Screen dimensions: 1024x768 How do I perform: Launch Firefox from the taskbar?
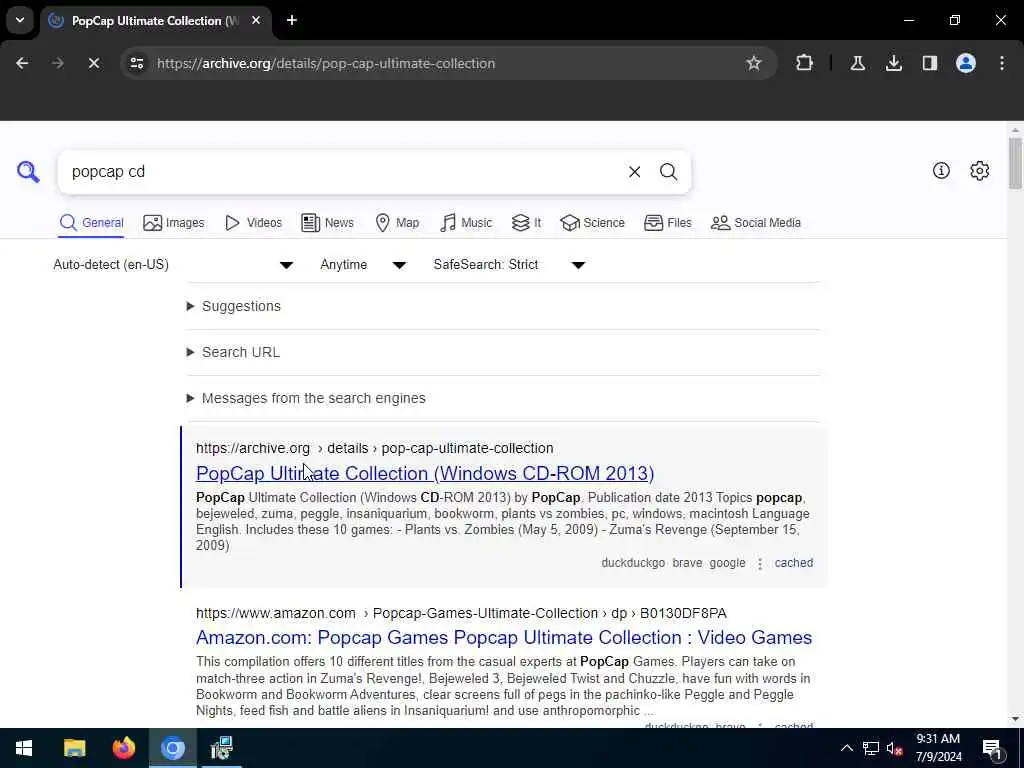click(x=123, y=748)
